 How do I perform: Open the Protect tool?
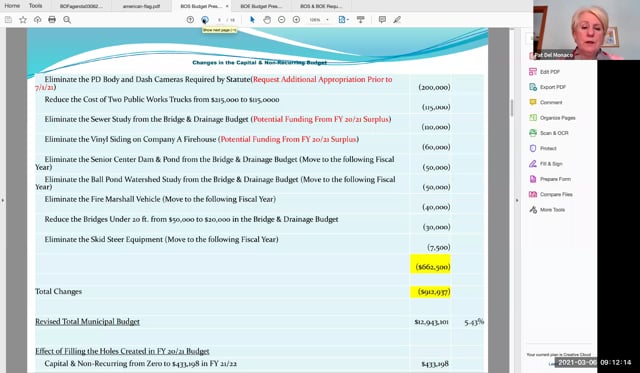(543, 149)
